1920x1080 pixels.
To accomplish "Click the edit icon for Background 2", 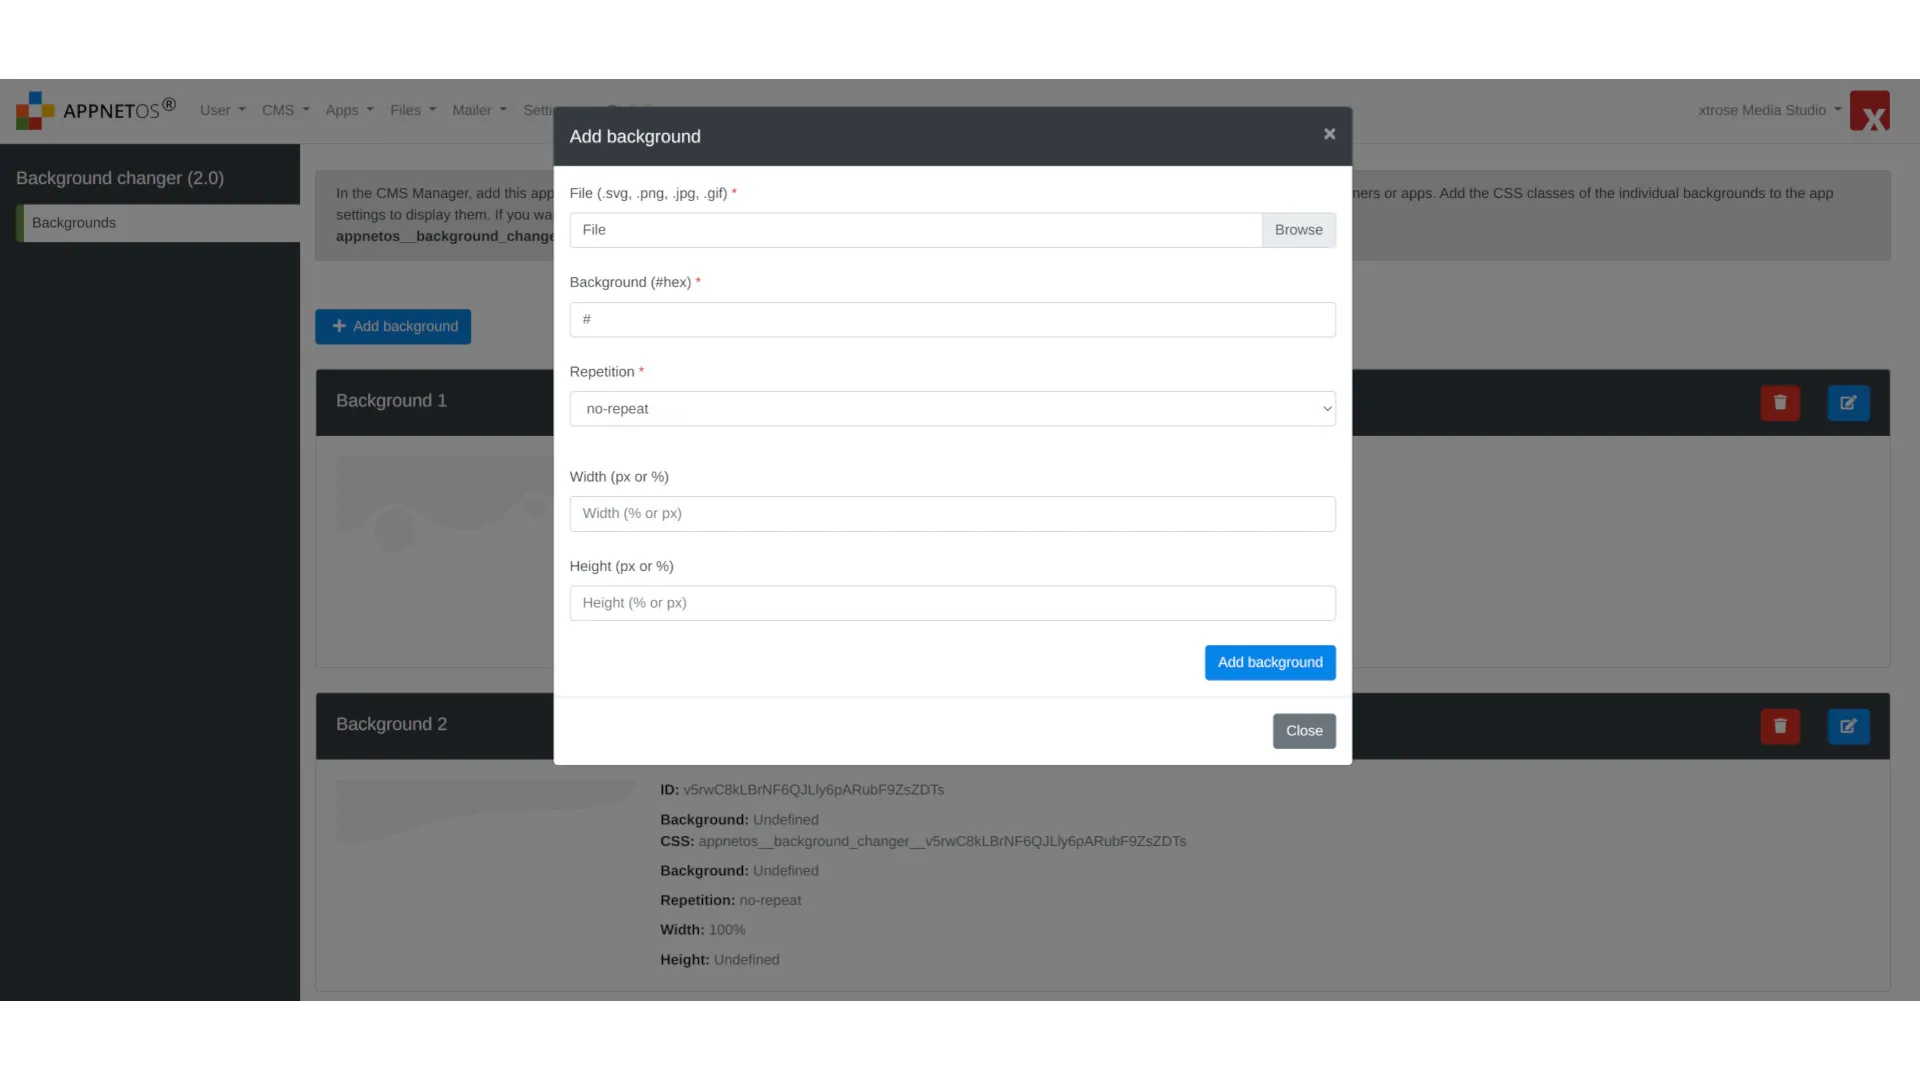I will 1847,725.
